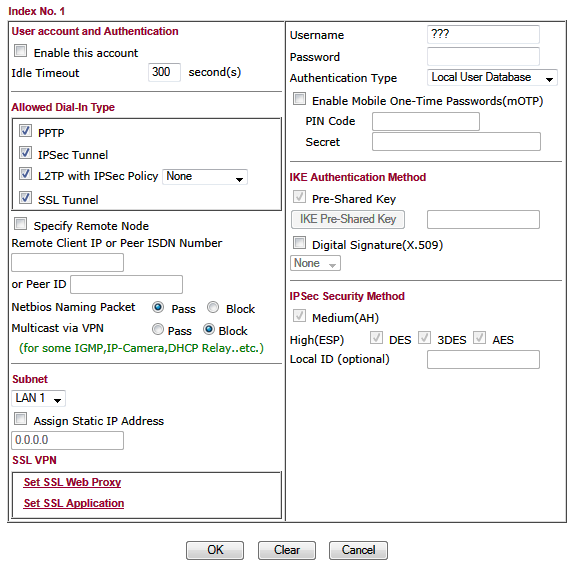This screenshot has height=564, width=576.
Task: Uncheck the PPTP dial-in type
Action: (x=25, y=130)
